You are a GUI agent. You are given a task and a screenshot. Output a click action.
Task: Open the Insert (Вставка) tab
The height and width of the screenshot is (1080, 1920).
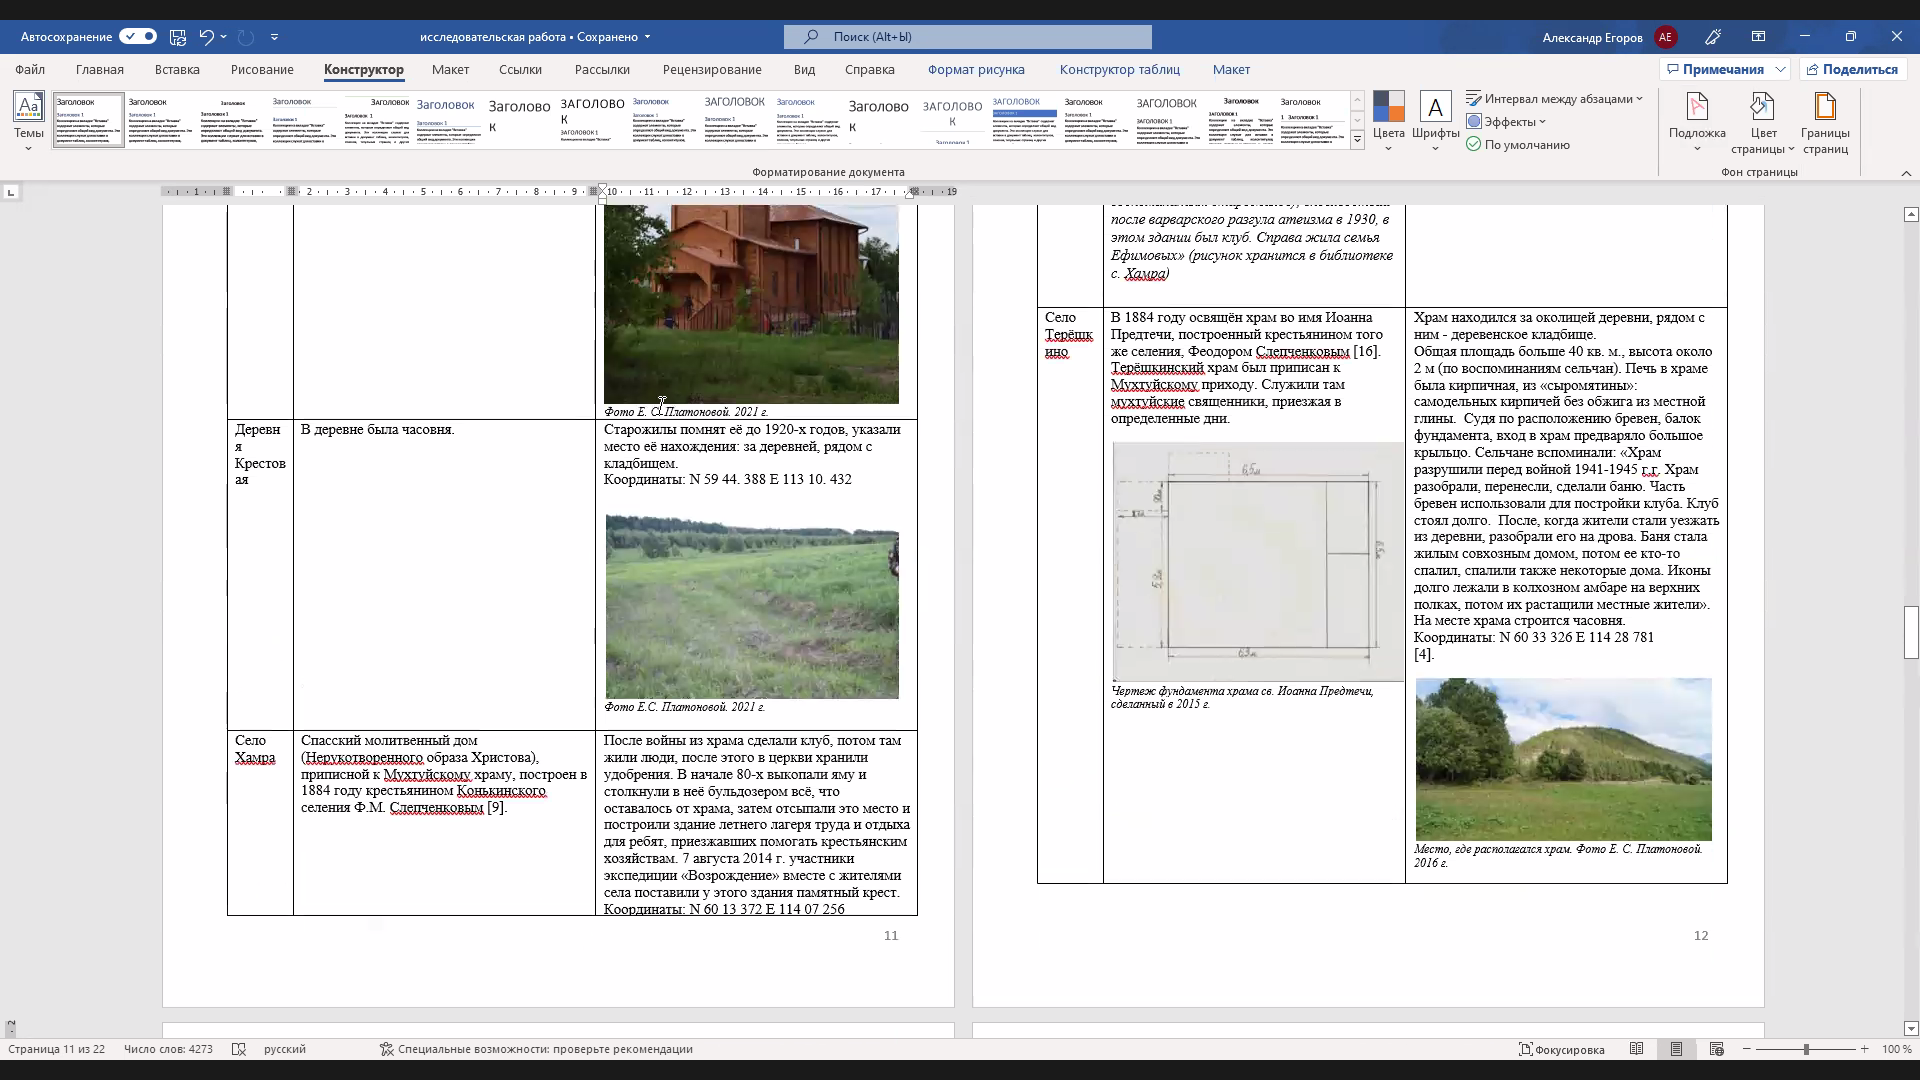coord(177,69)
